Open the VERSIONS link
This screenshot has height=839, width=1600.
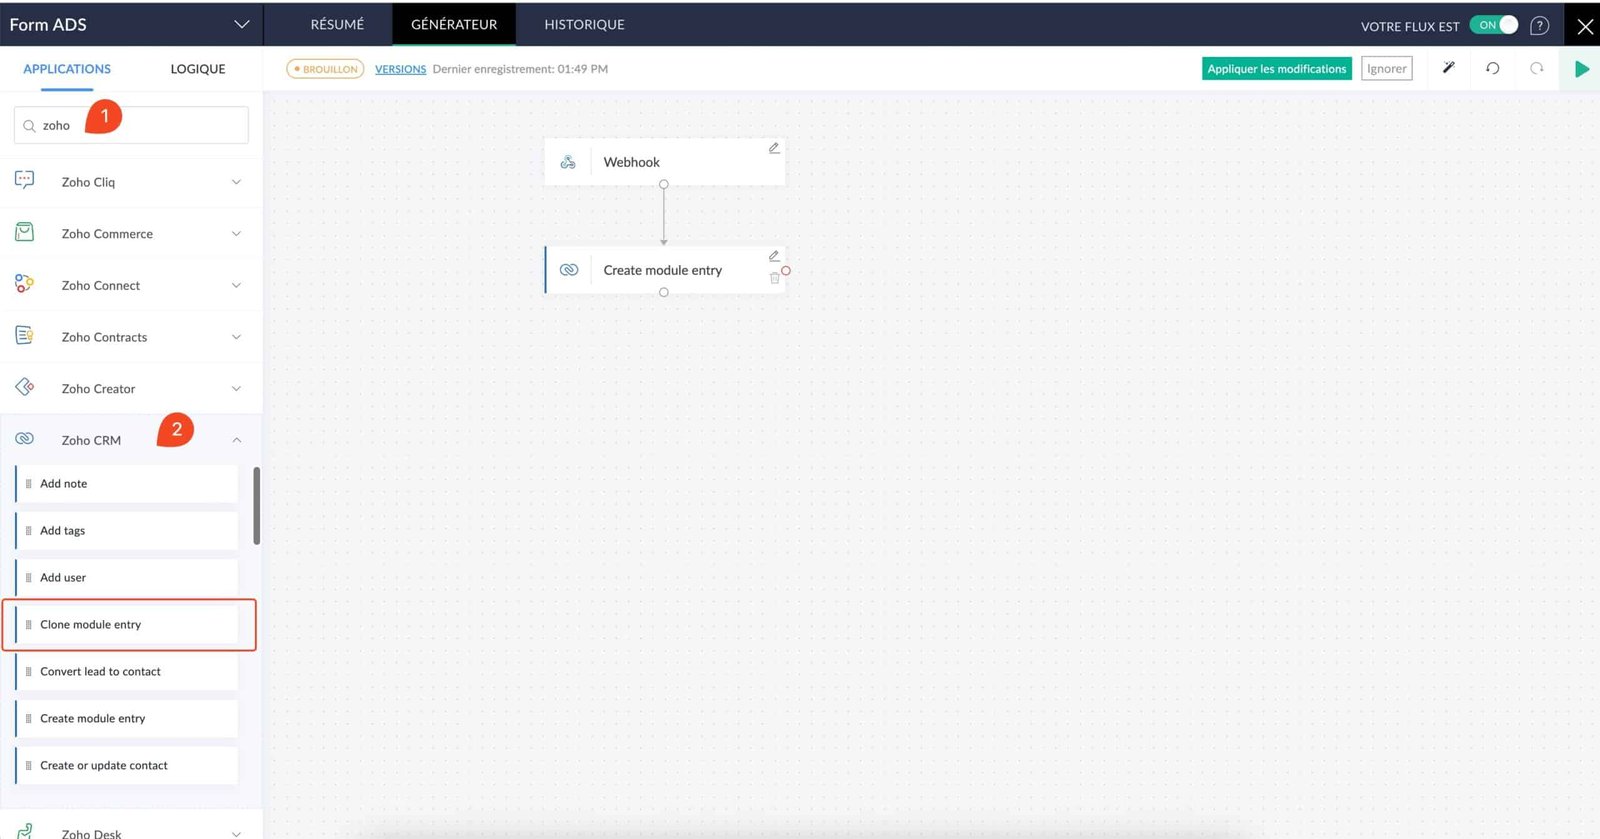pos(400,69)
